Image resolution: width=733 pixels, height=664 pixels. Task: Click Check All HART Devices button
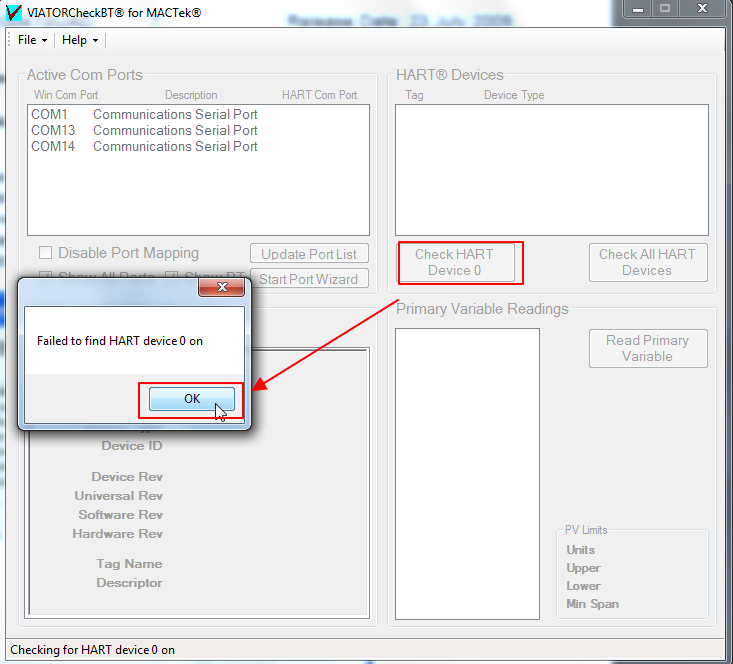pyautogui.click(x=647, y=262)
